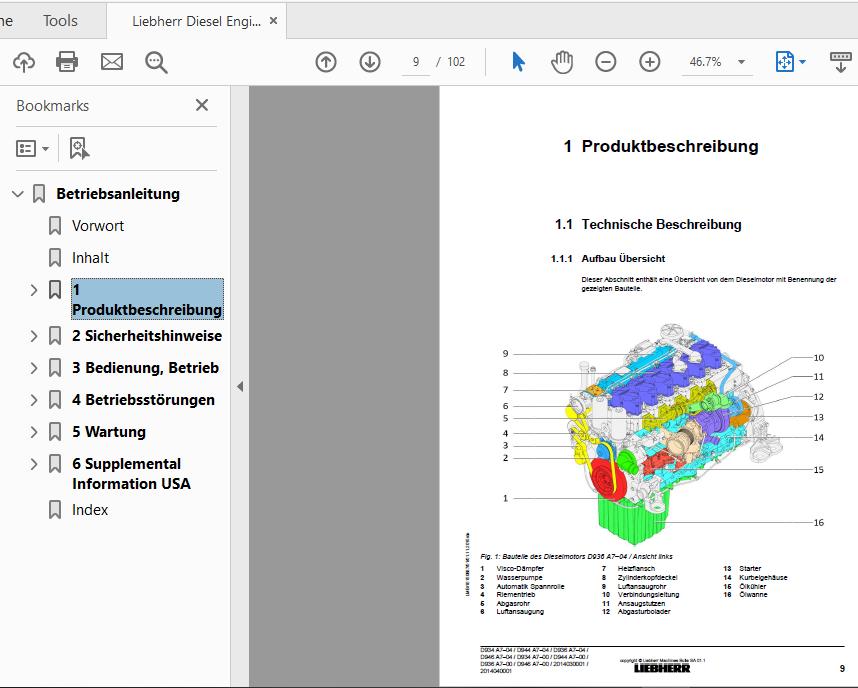The image size is (858, 688).
Task: Click the legend entry Abgasturbolader
Action: point(644,611)
